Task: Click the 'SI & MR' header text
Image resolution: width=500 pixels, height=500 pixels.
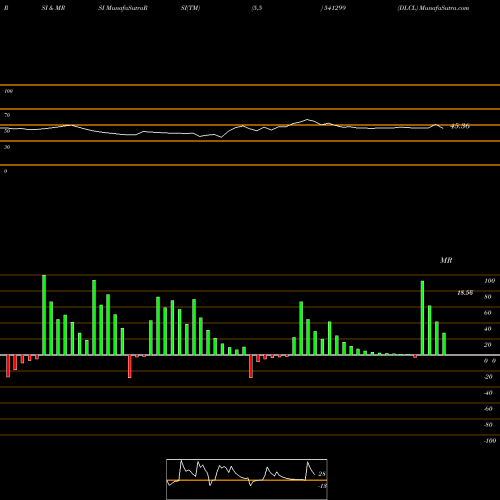Action: click(x=53, y=8)
